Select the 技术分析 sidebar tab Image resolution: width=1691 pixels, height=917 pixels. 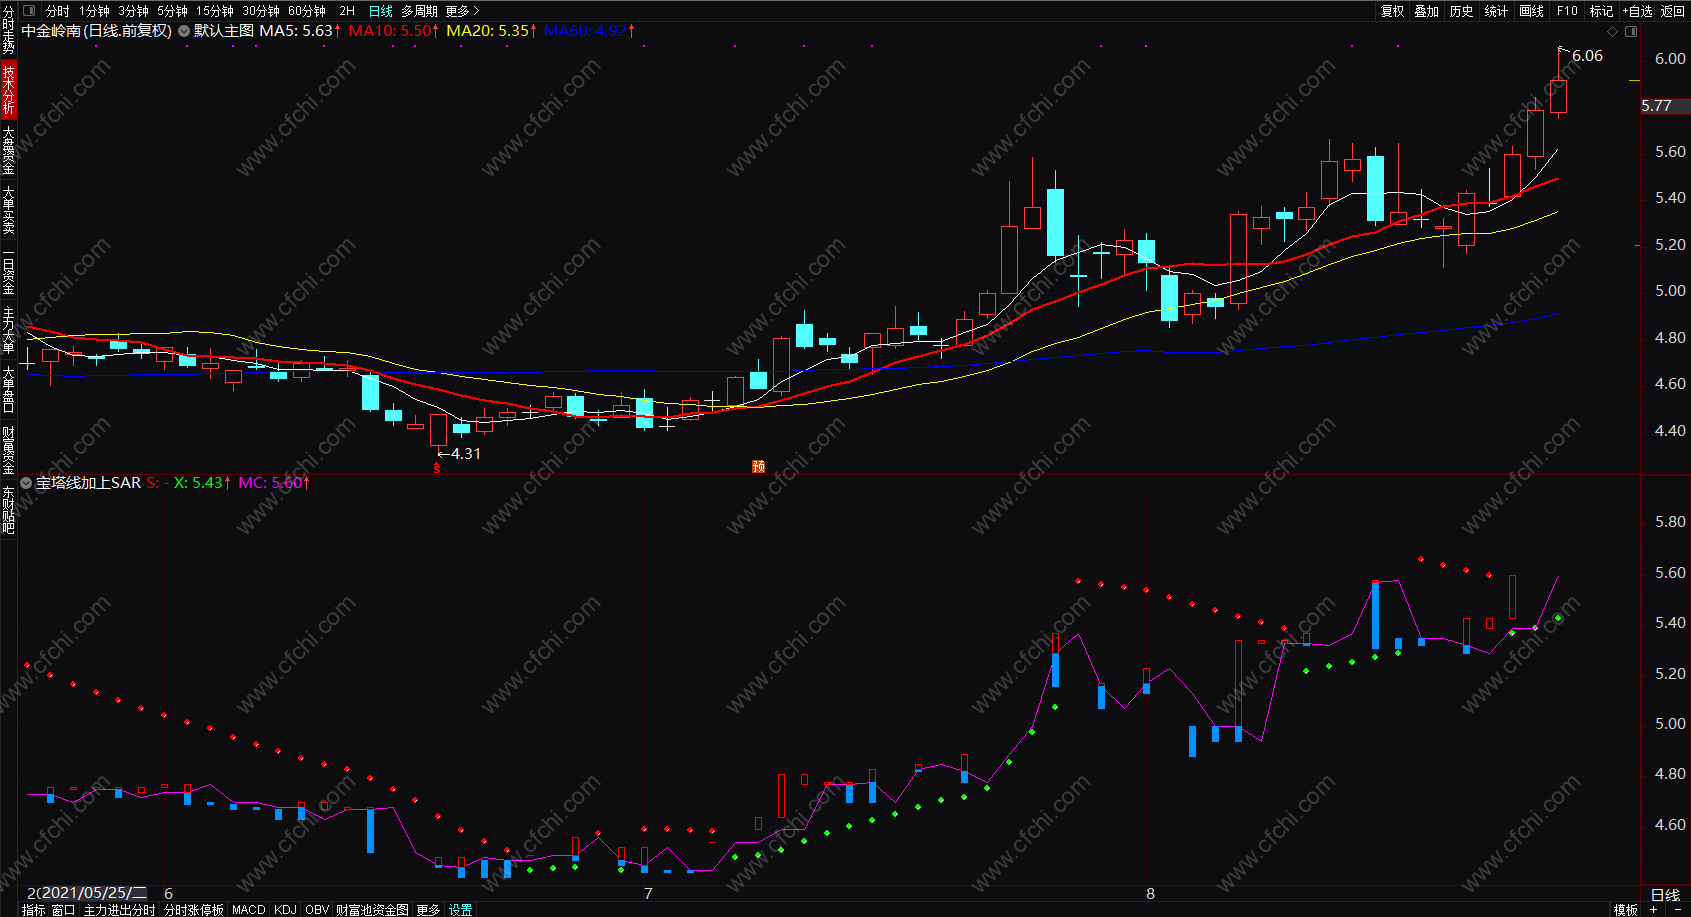click(8, 89)
